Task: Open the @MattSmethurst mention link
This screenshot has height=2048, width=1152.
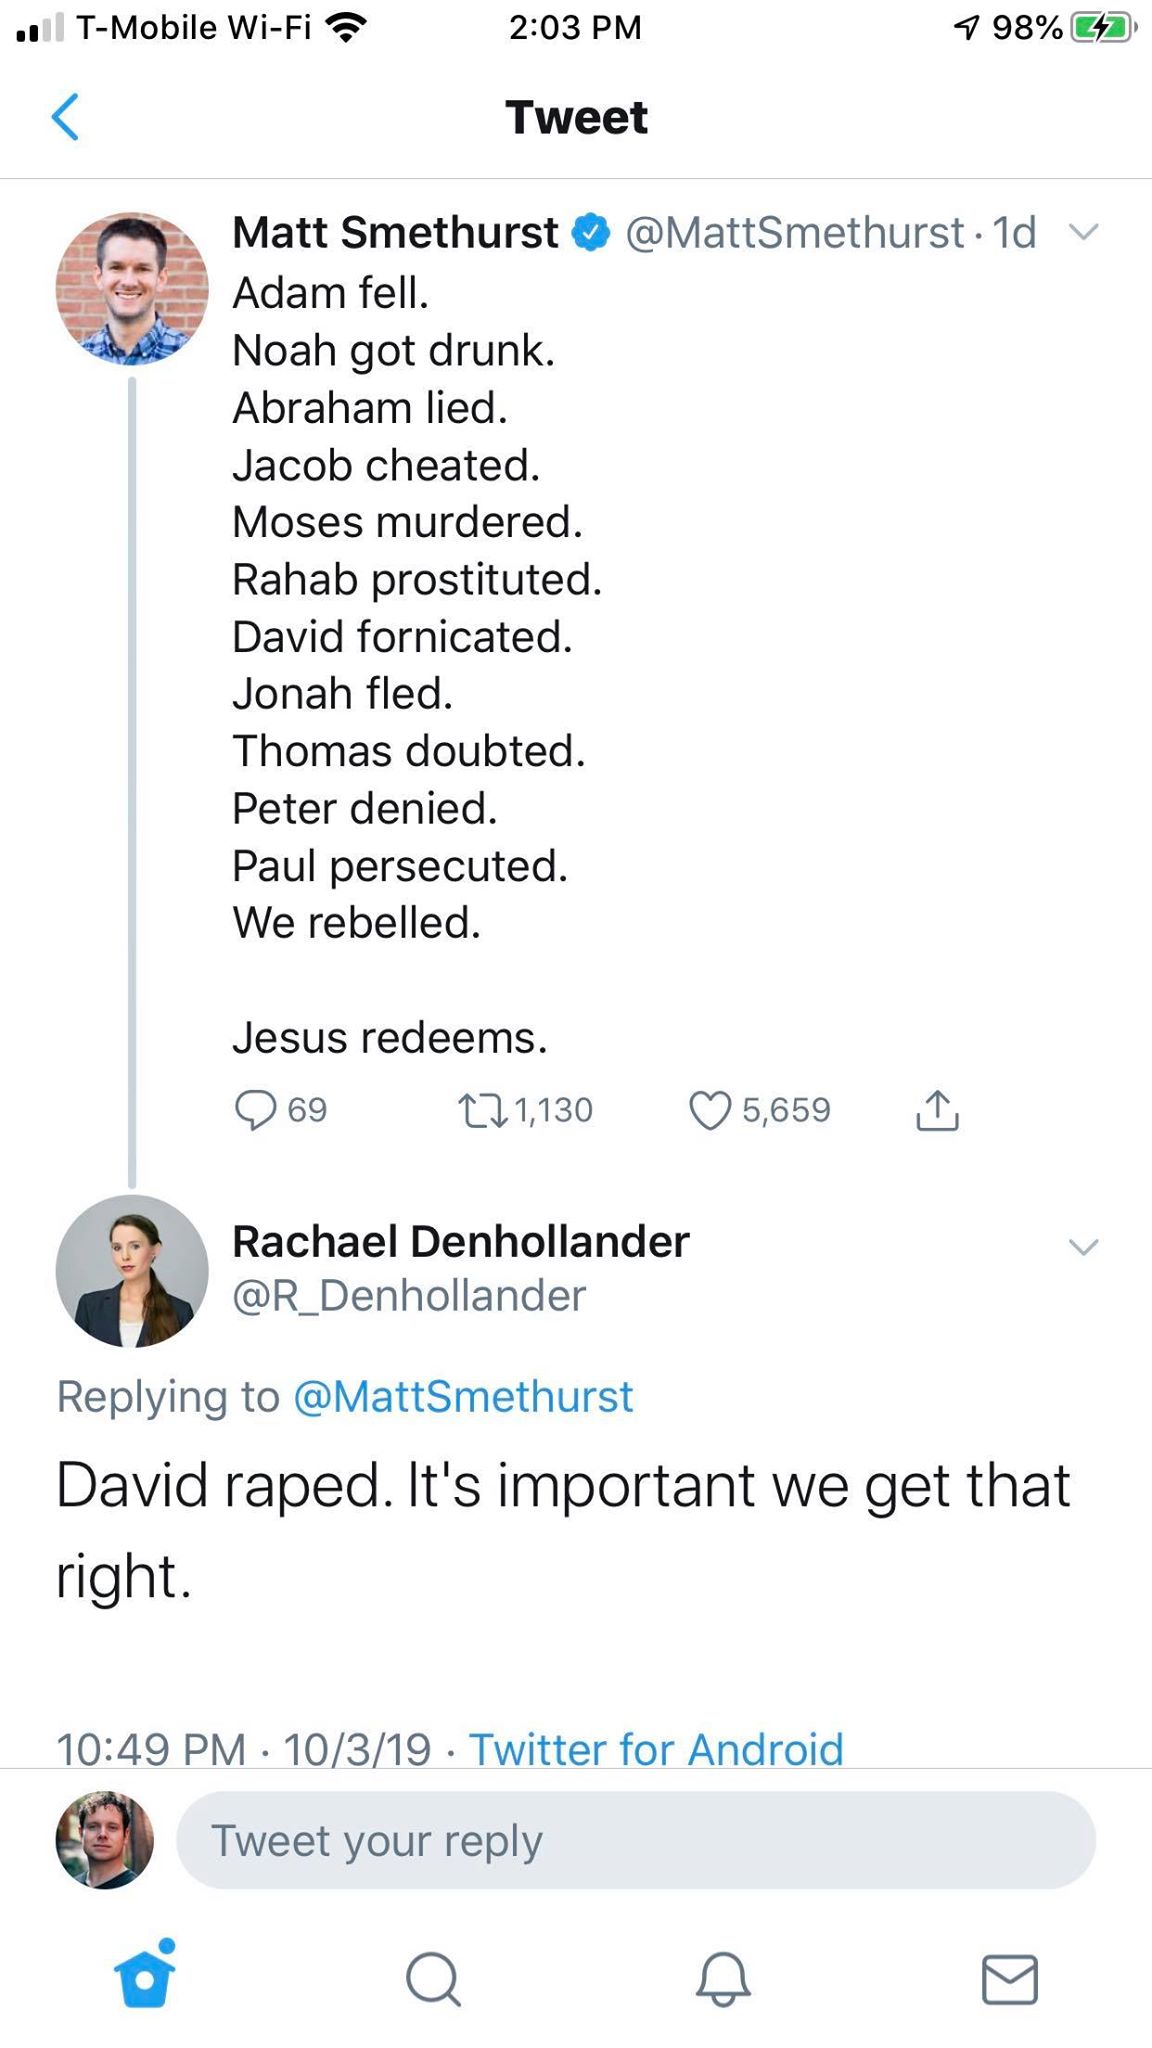Action: pos(463,1397)
